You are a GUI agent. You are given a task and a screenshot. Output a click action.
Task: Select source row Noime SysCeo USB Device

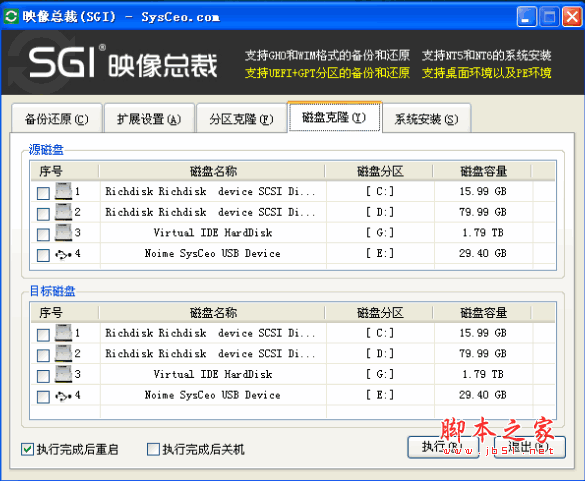click(213, 253)
